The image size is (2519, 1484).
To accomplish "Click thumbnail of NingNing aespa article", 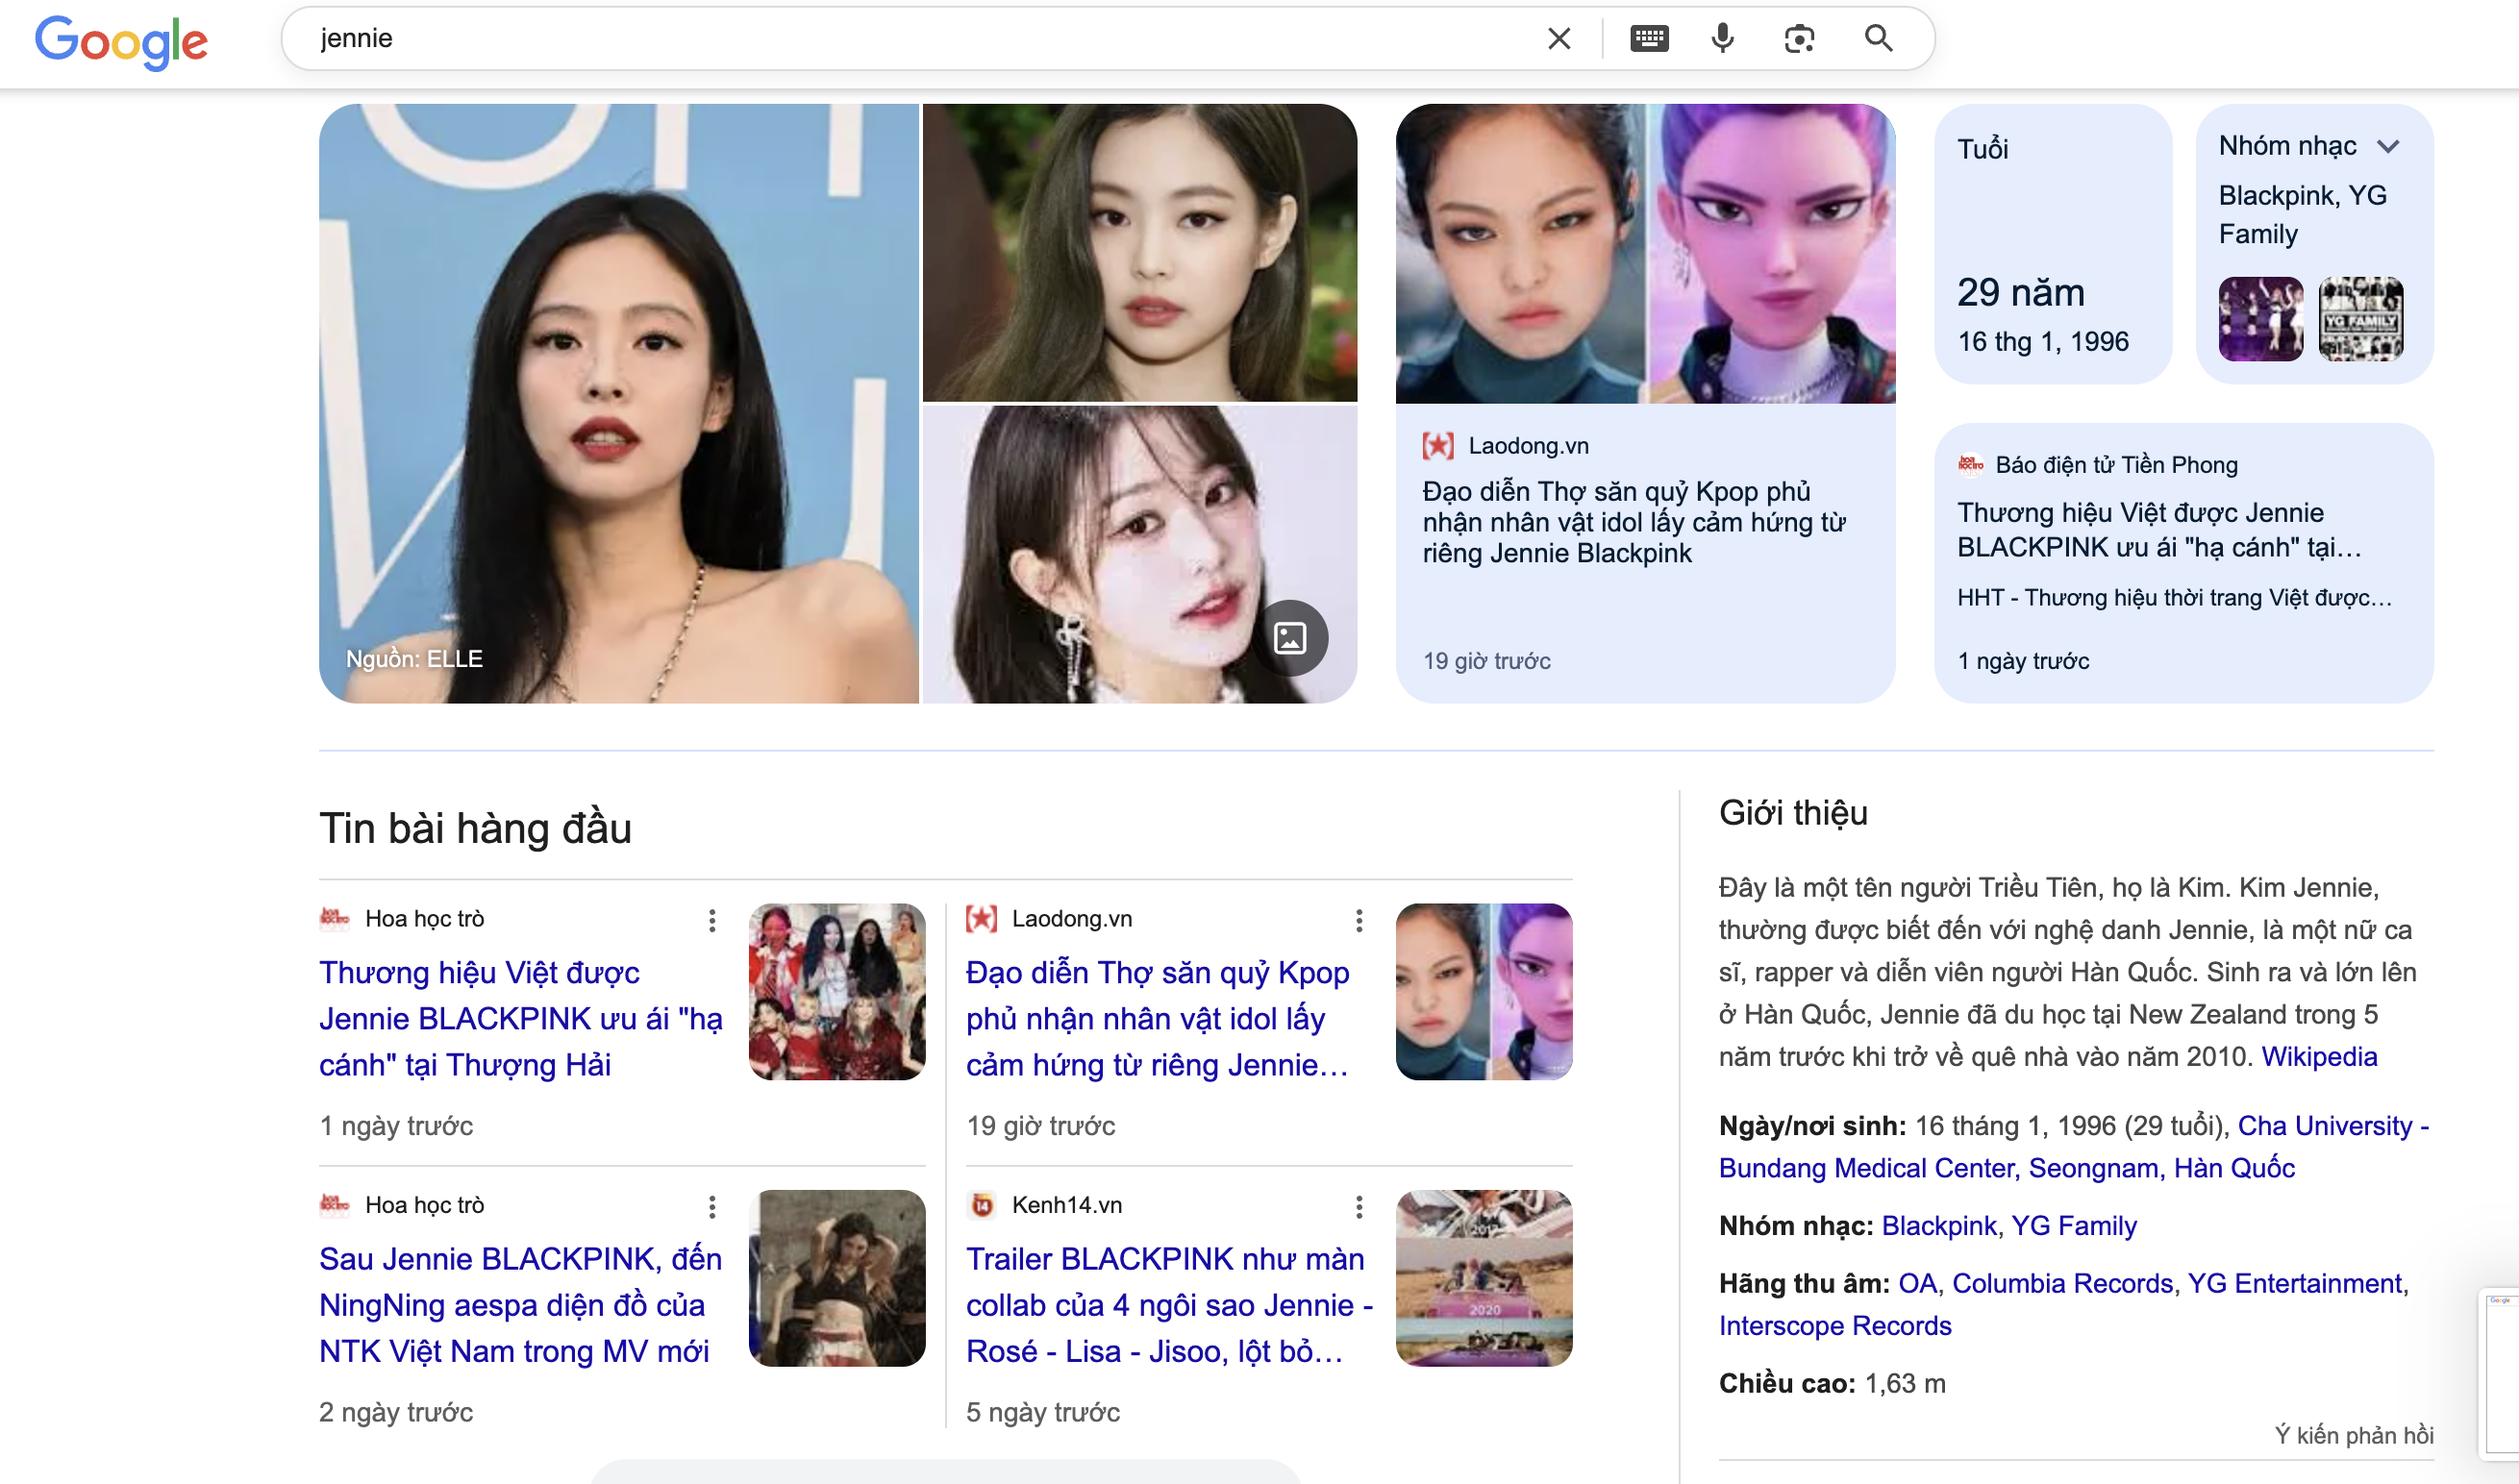I will coord(837,1278).
